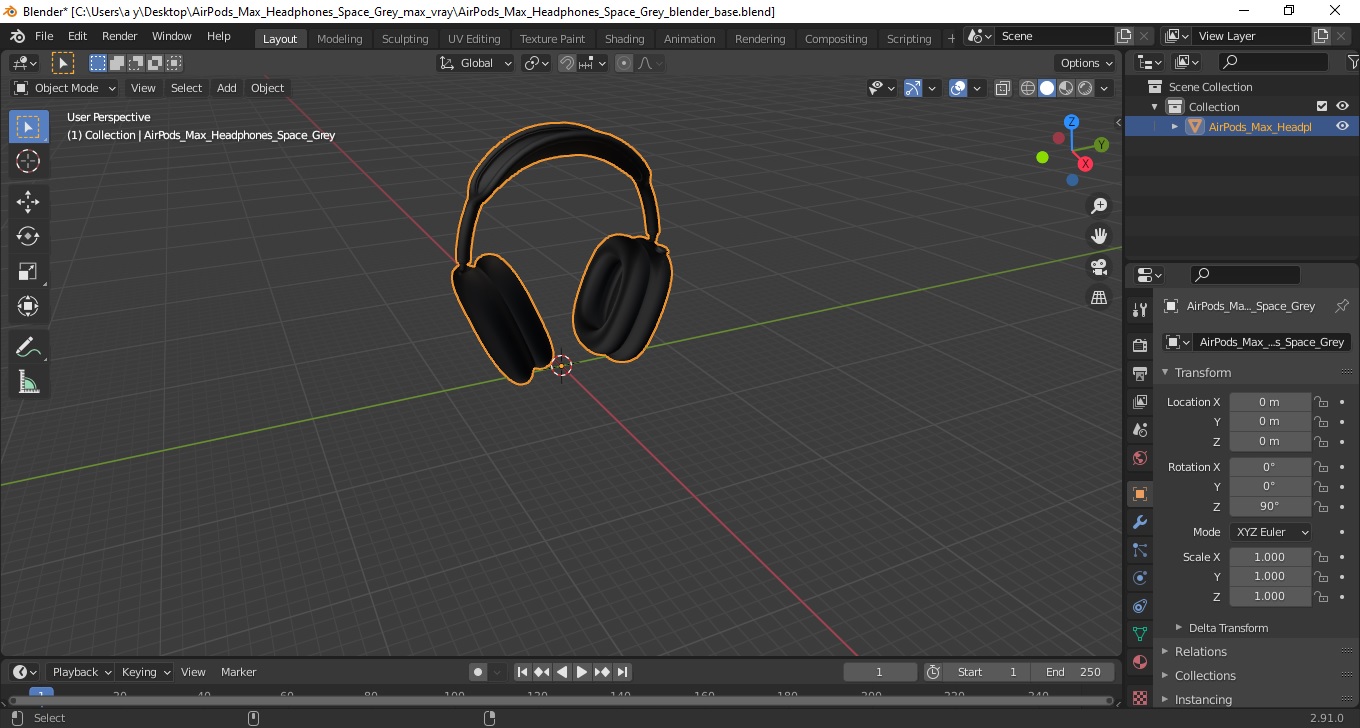Open the Options dropdown in viewport header

pos(1087,63)
